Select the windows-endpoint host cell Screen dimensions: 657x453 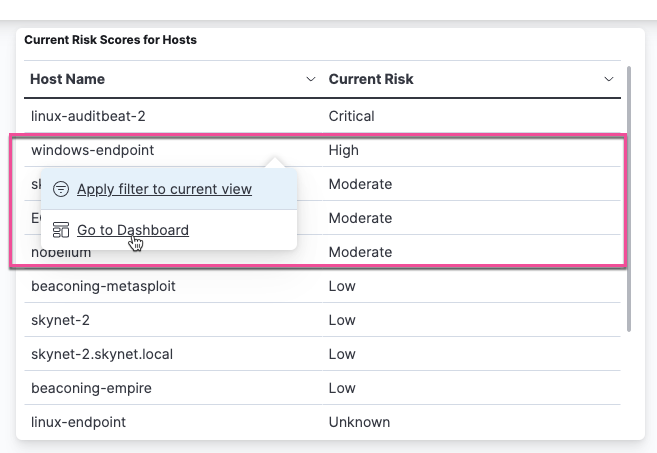[93, 150]
